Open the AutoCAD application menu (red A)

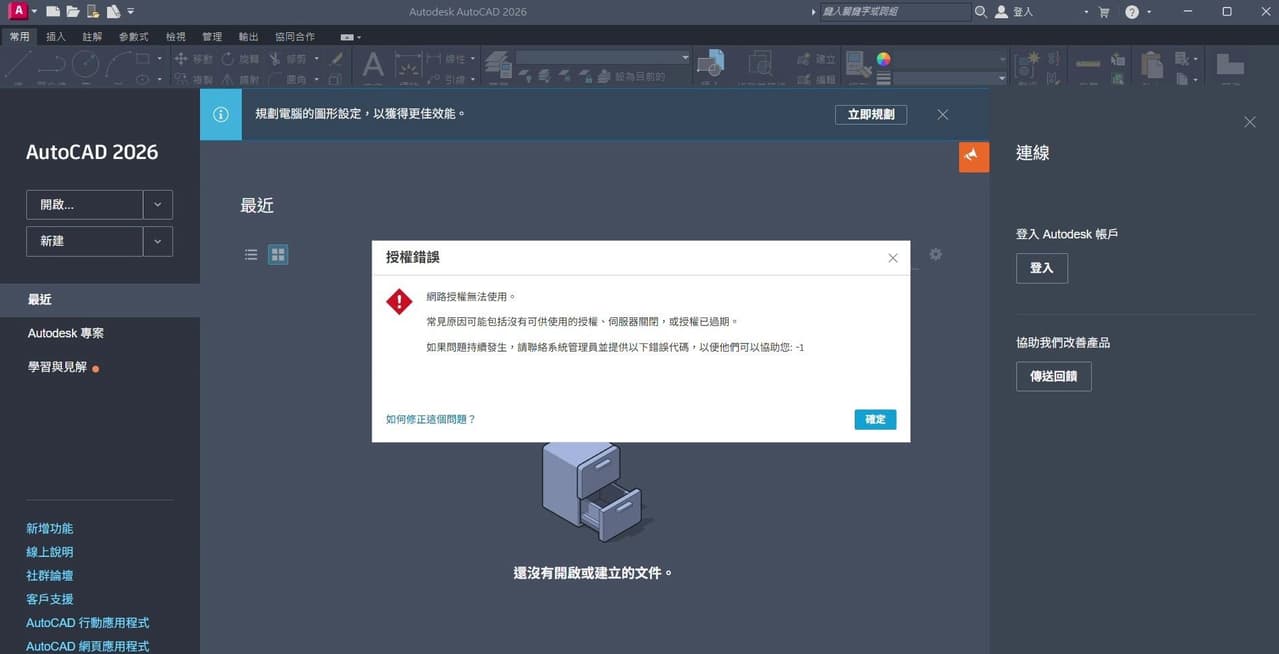tap(16, 11)
